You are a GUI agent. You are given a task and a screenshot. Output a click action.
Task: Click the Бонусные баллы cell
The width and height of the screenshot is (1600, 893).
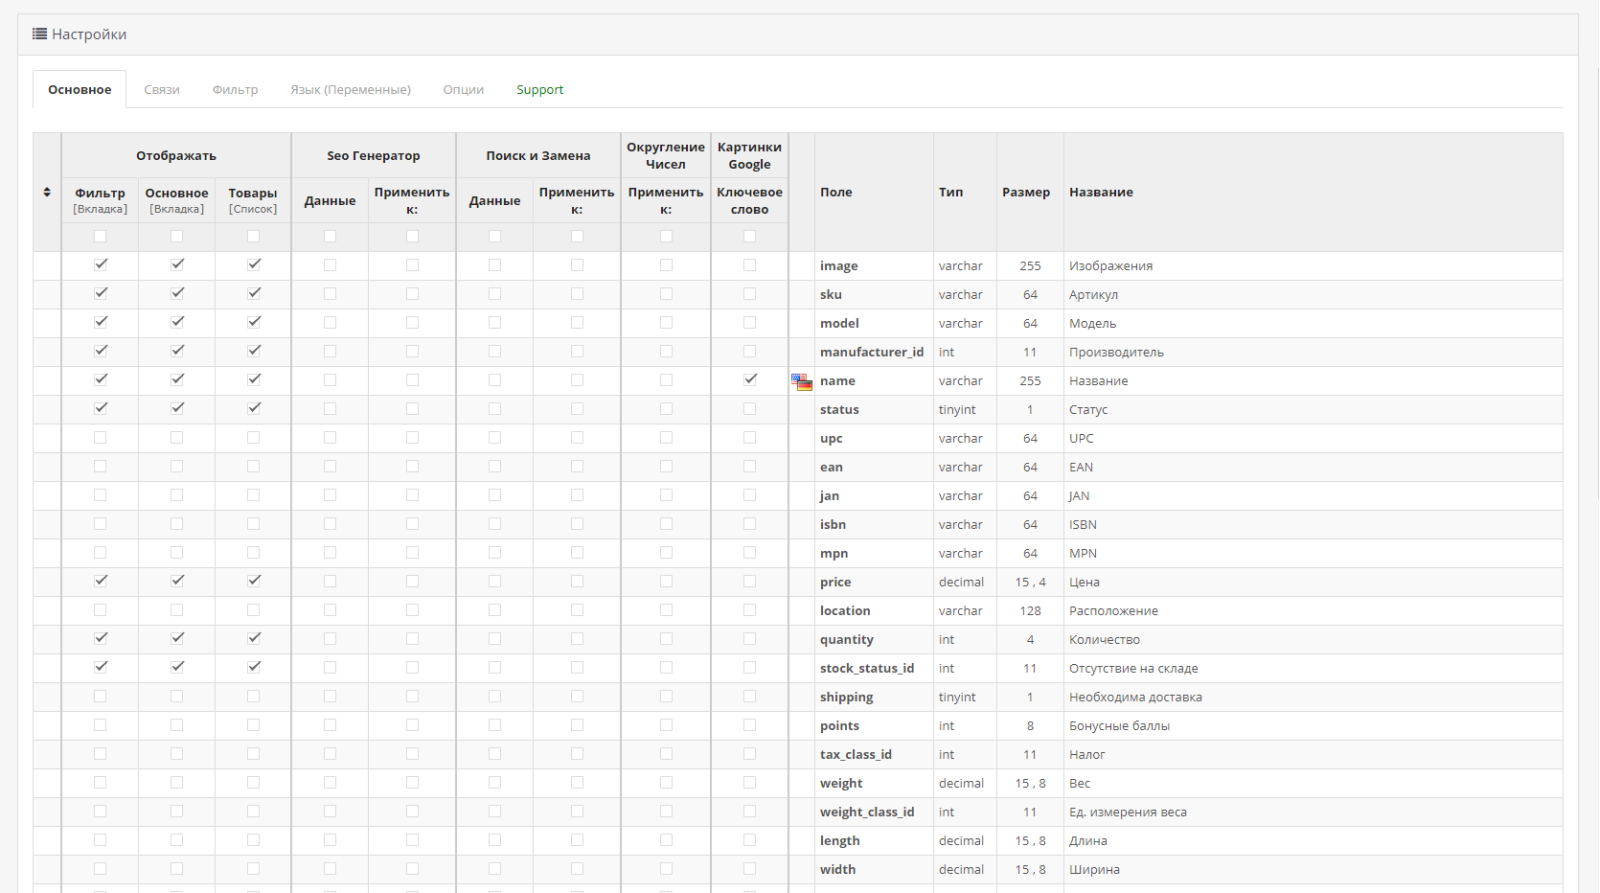pyautogui.click(x=1119, y=726)
